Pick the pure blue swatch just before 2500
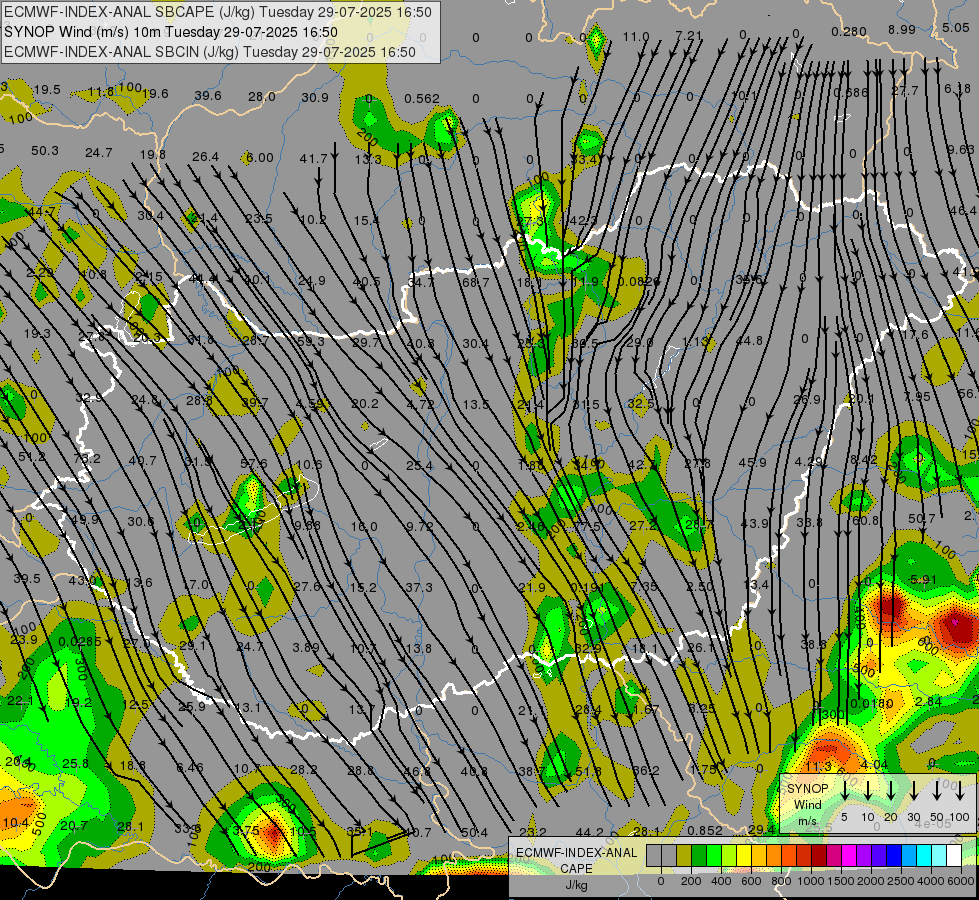Image resolution: width=979 pixels, height=900 pixels. (893, 856)
